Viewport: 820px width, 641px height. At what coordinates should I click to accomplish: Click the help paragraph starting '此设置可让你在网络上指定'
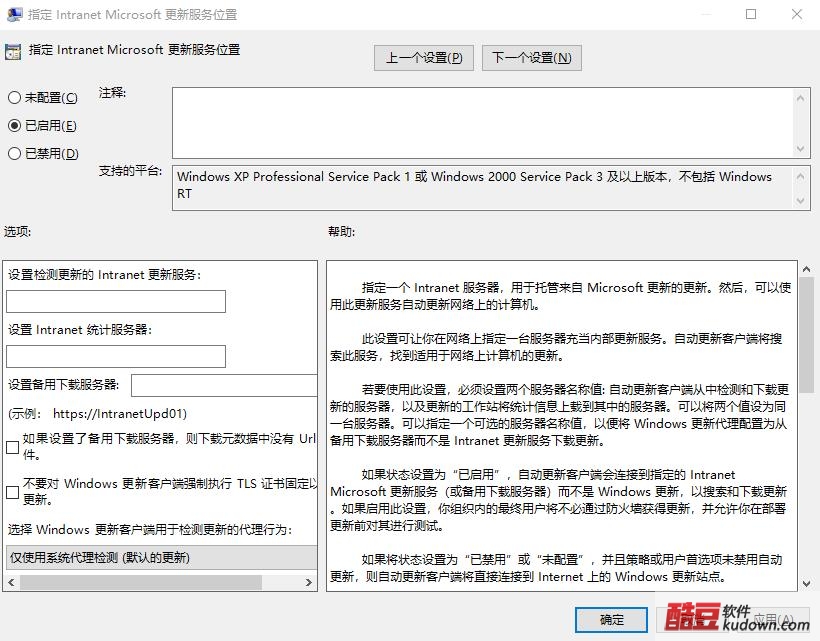556,347
